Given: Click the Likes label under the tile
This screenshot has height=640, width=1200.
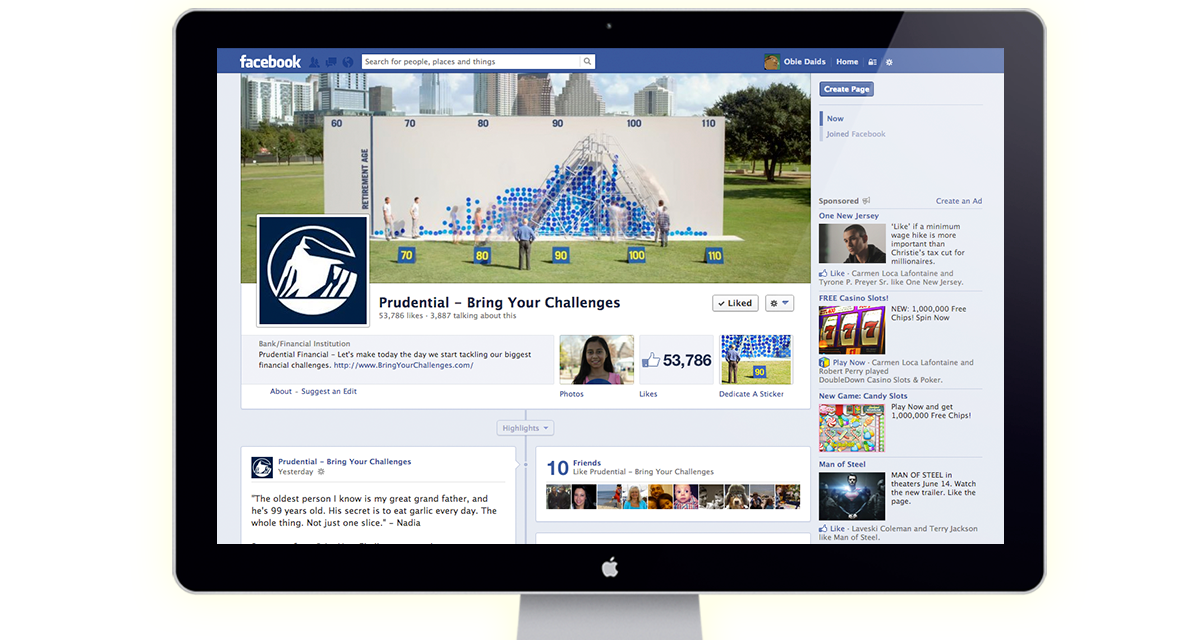Looking at the screenshot, I should click(648, 395).
